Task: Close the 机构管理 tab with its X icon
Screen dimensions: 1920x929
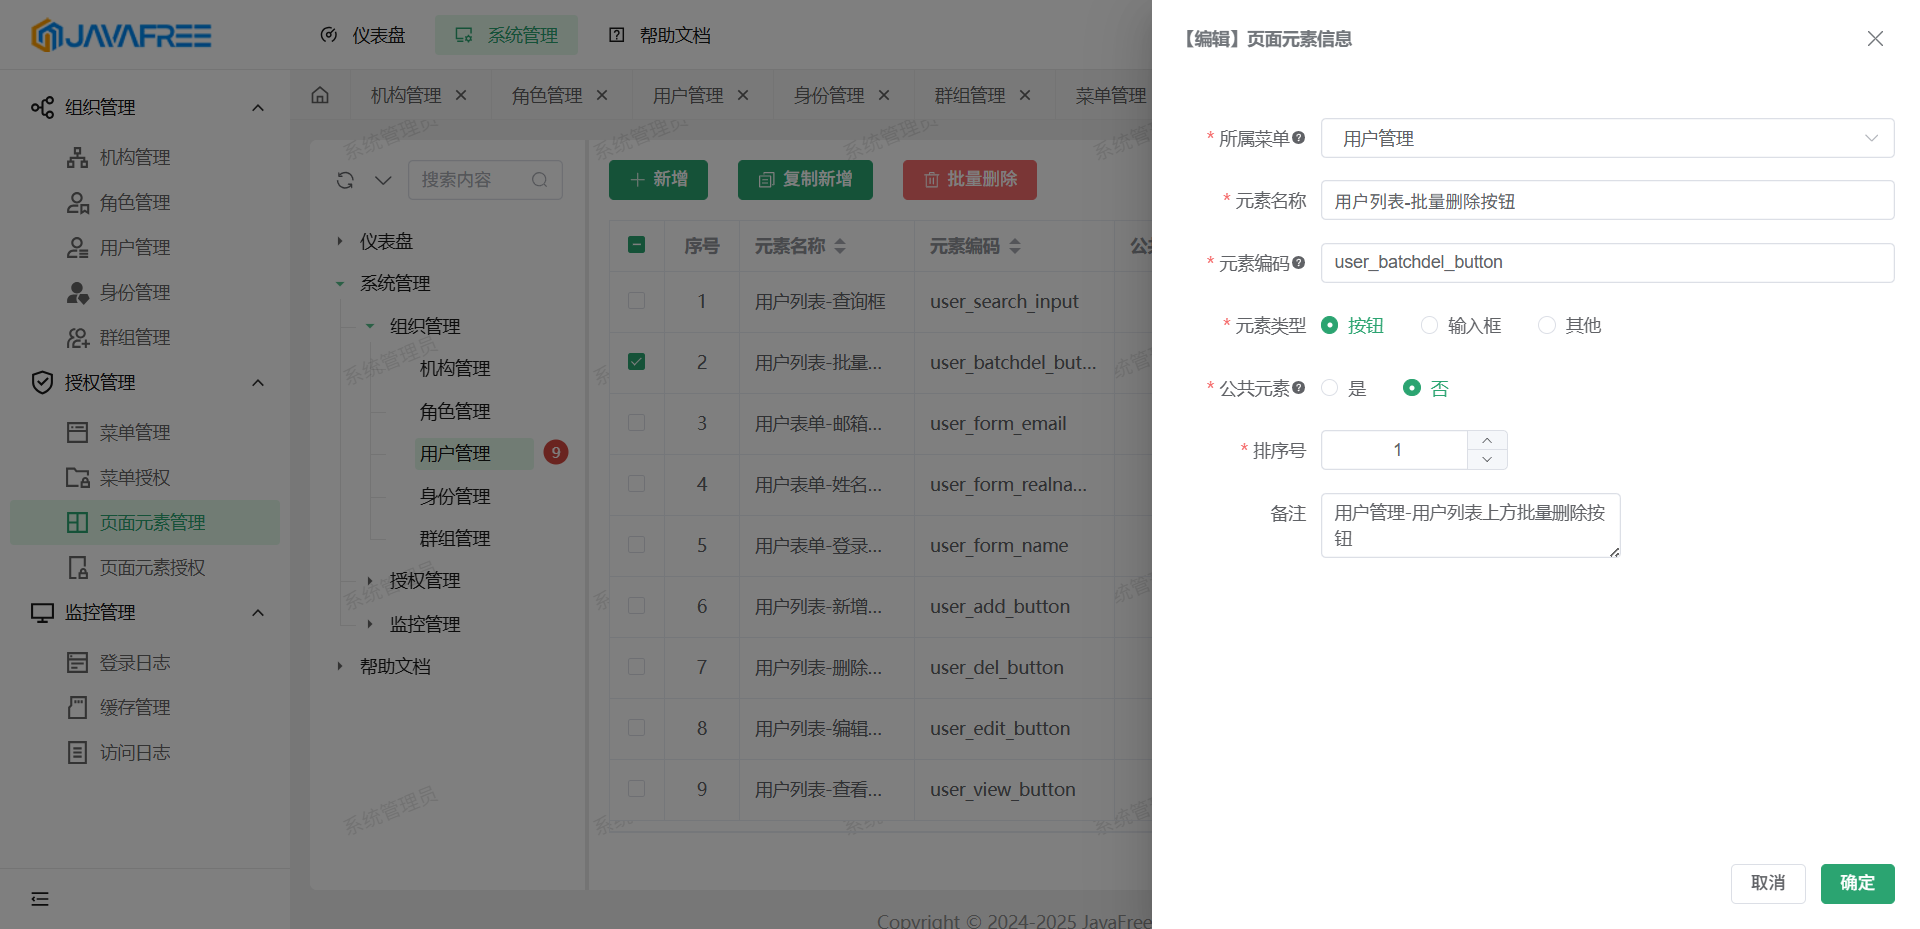Action: click(461, 95)
